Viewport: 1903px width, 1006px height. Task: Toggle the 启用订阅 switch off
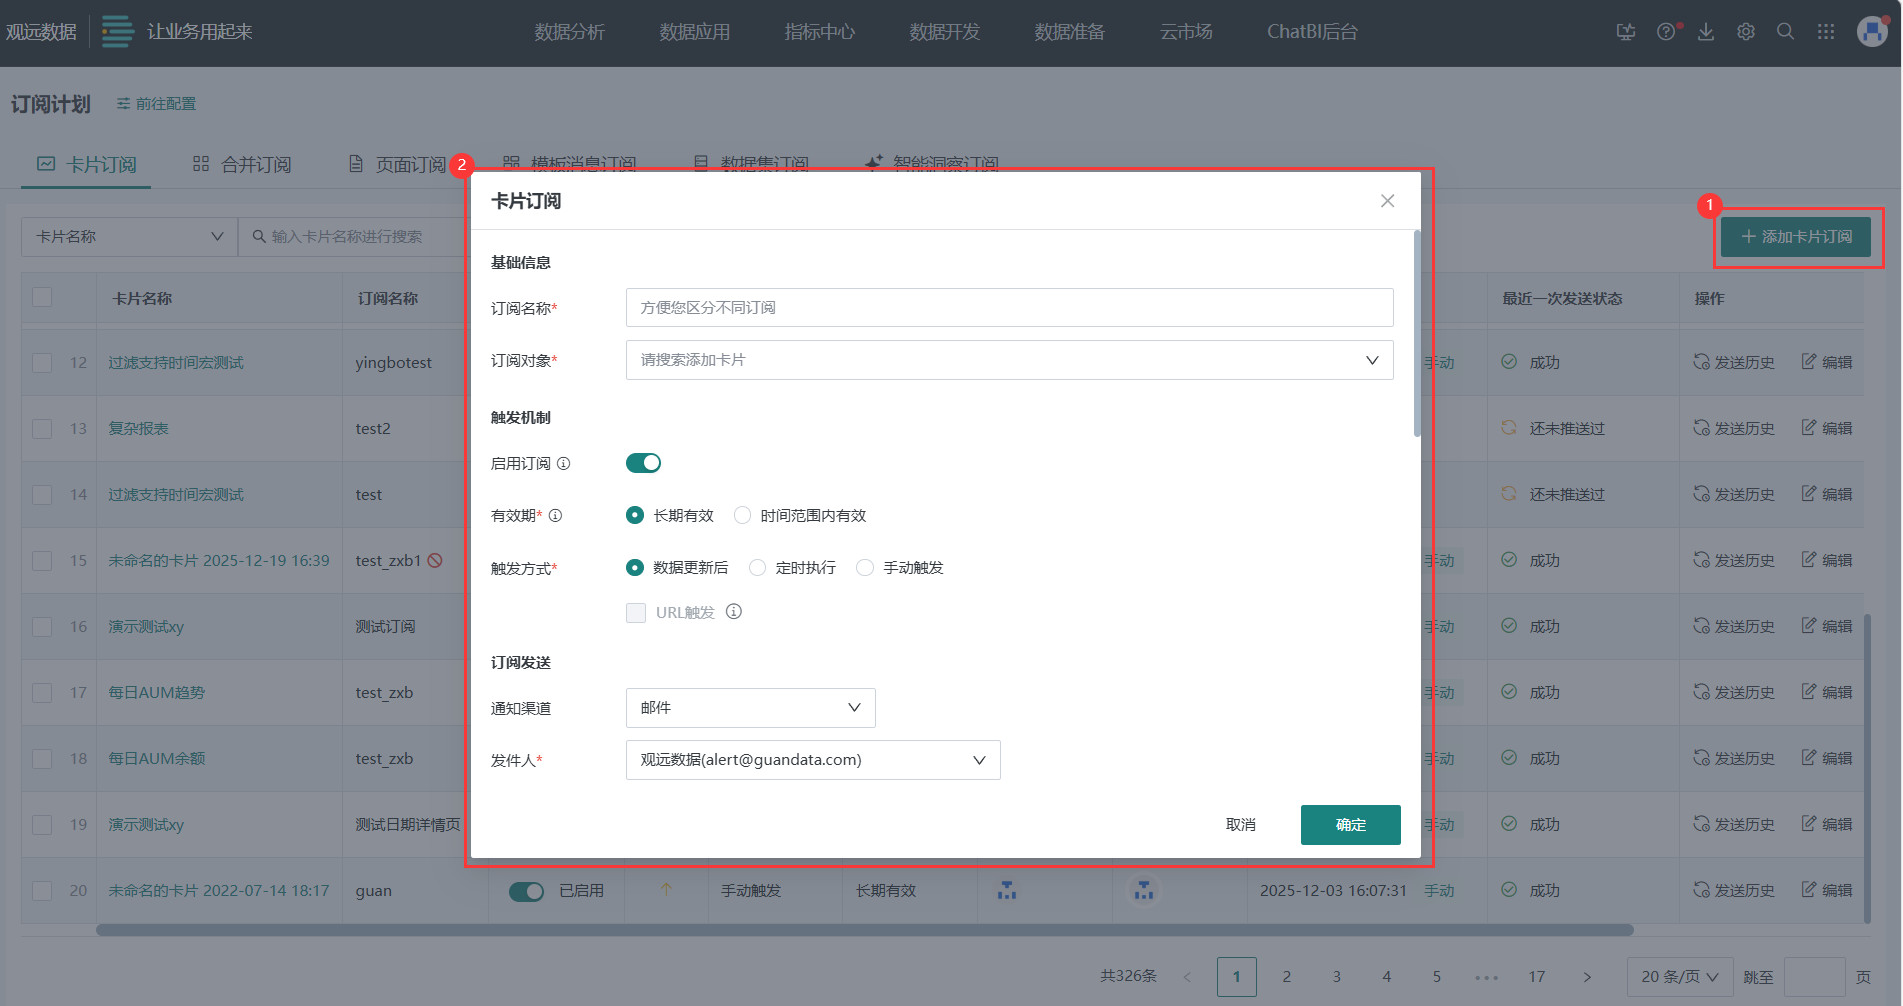tap(643, 463)
